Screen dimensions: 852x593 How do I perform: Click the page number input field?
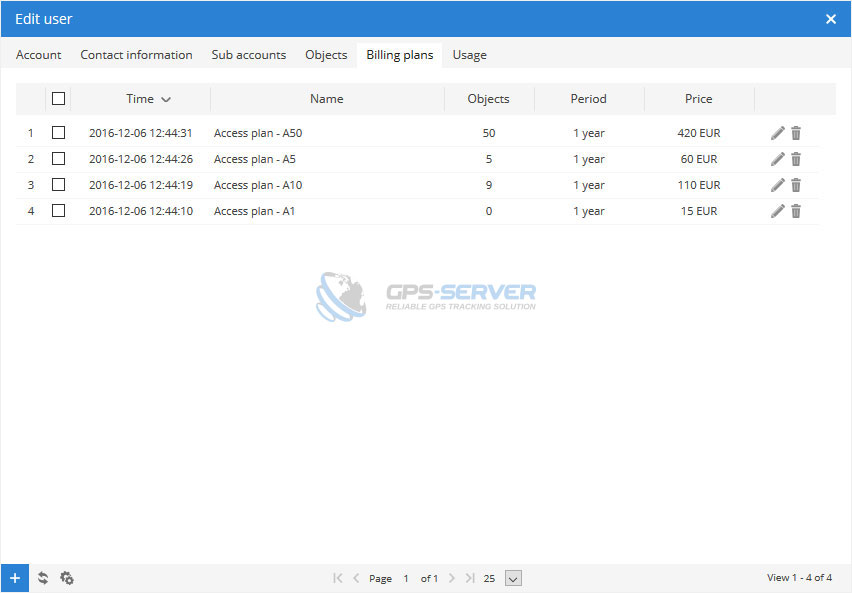point(406,578)
